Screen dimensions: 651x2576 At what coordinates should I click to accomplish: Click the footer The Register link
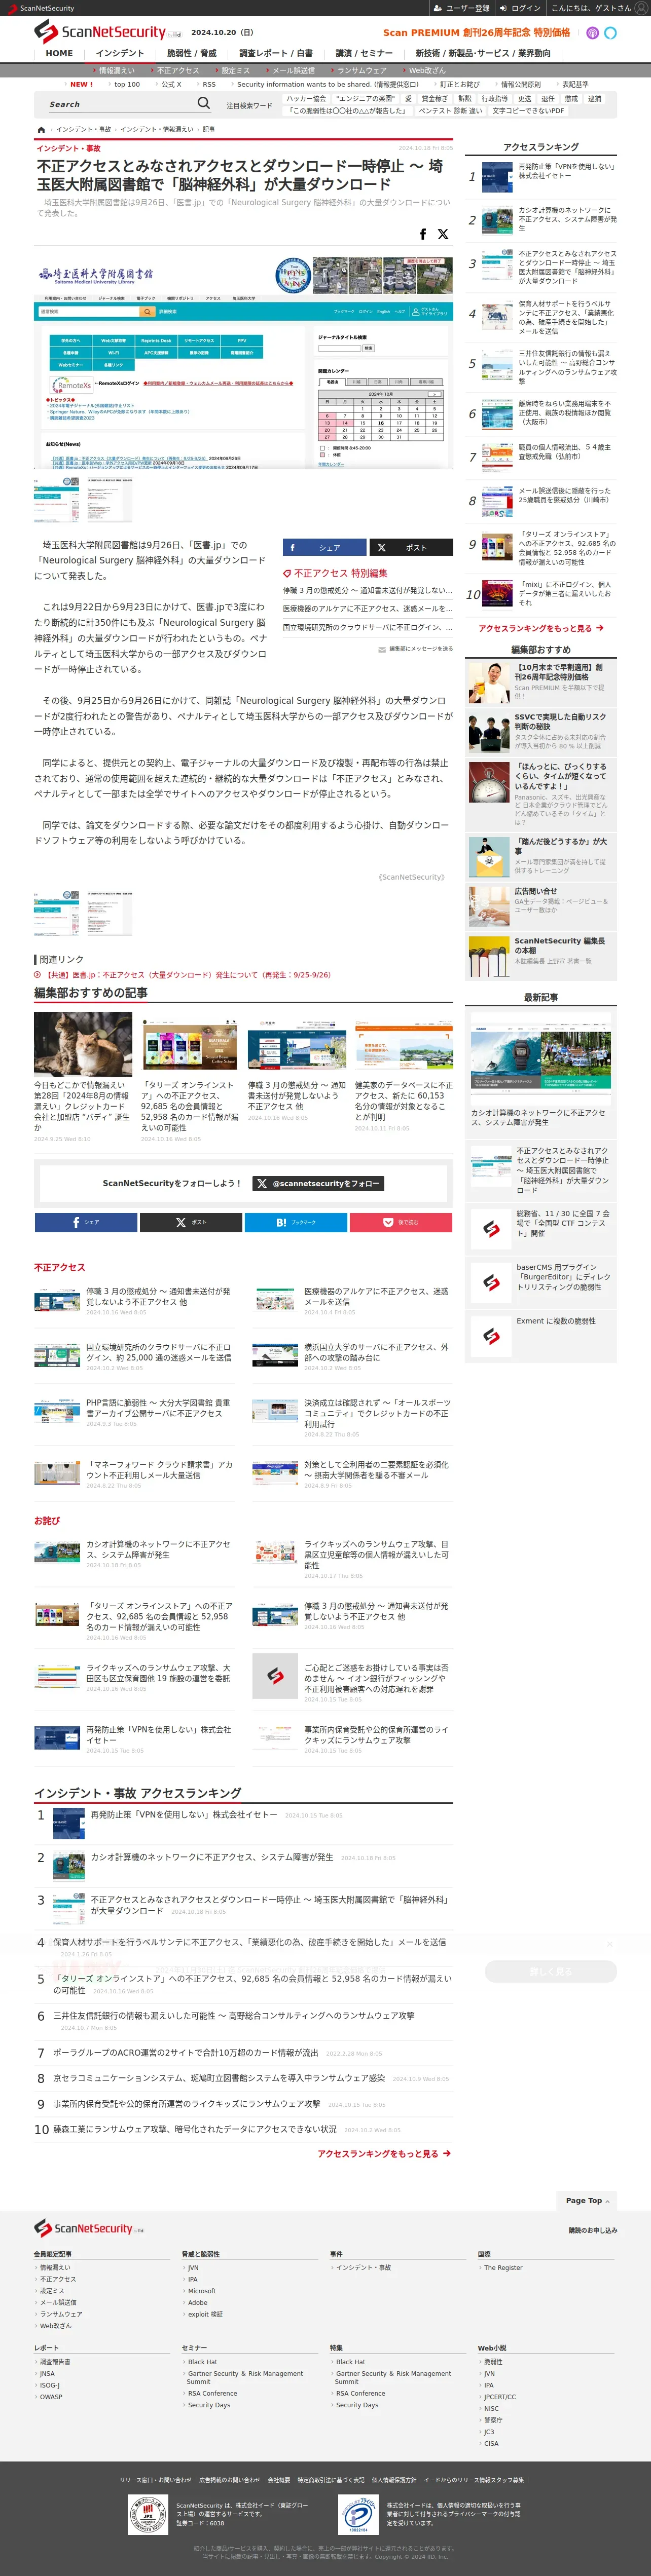503,2267
